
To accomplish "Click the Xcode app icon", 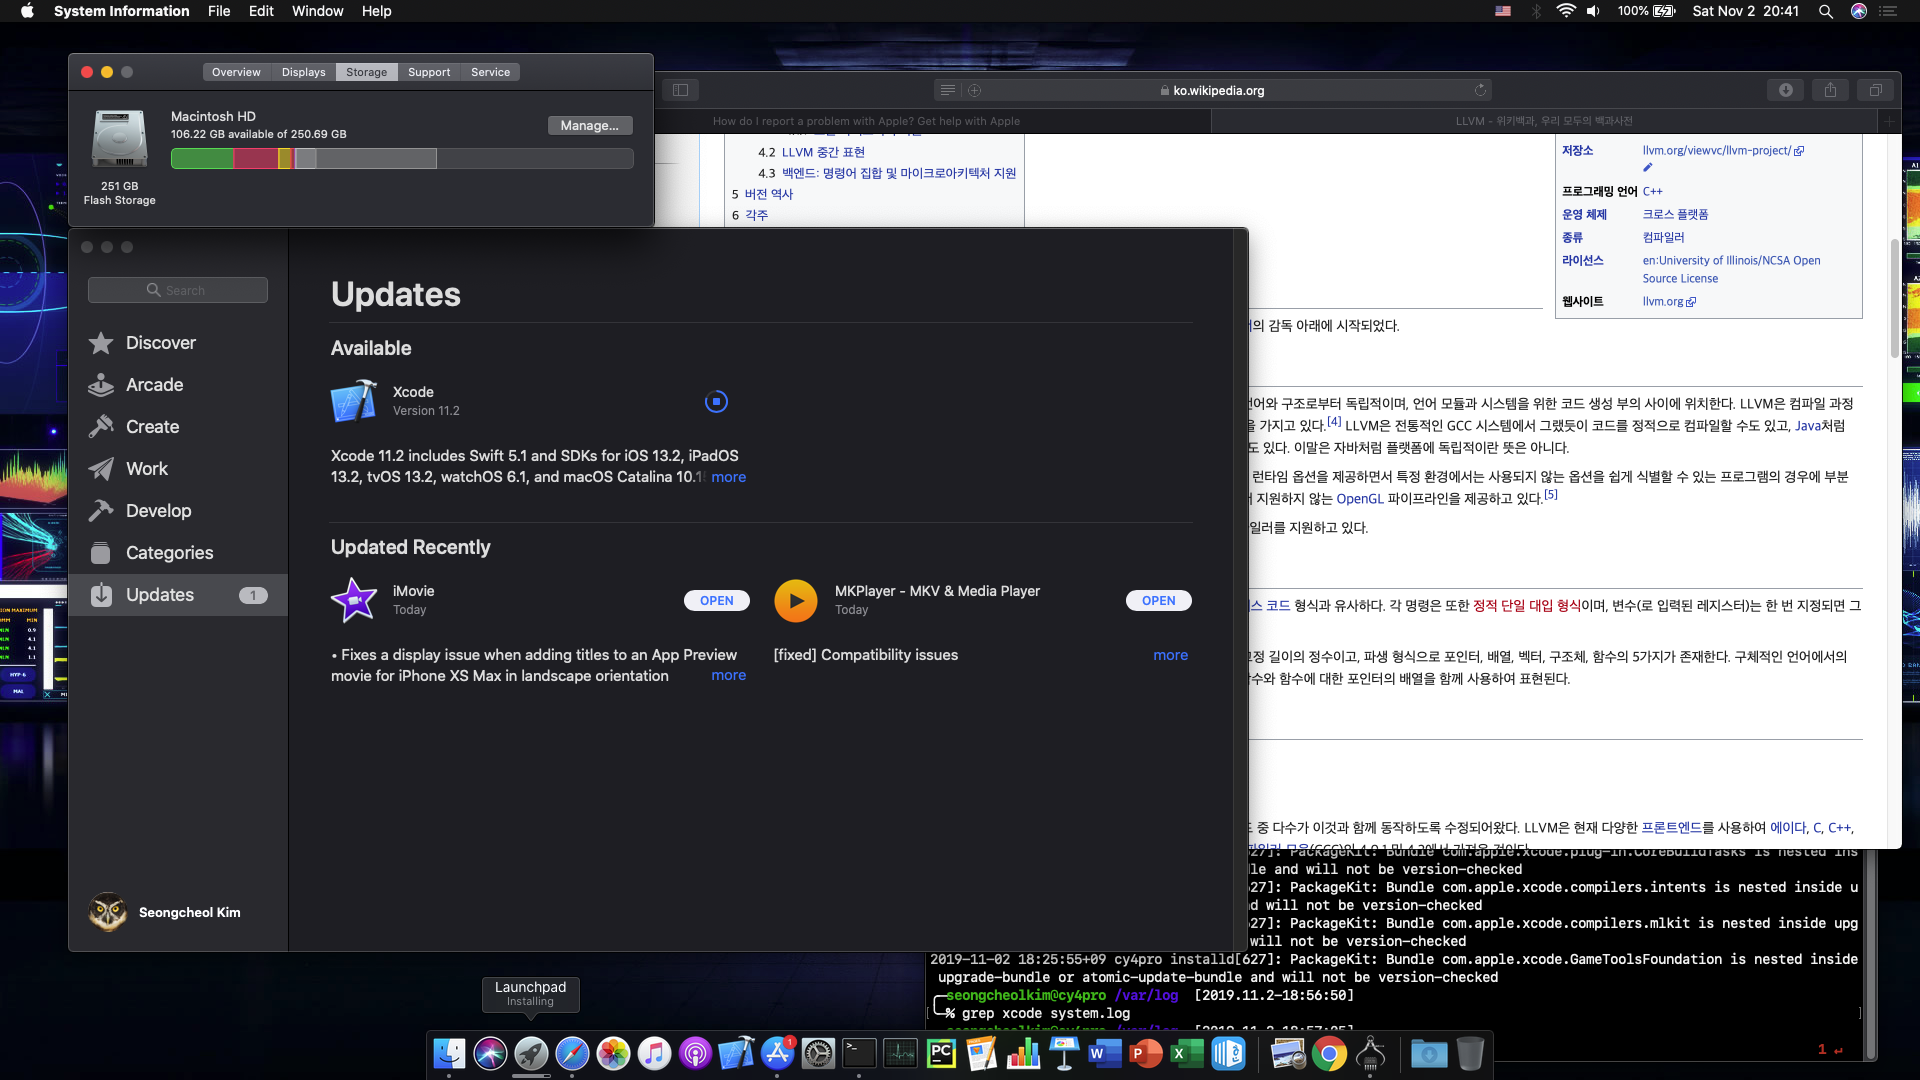I will coord(354,401).
